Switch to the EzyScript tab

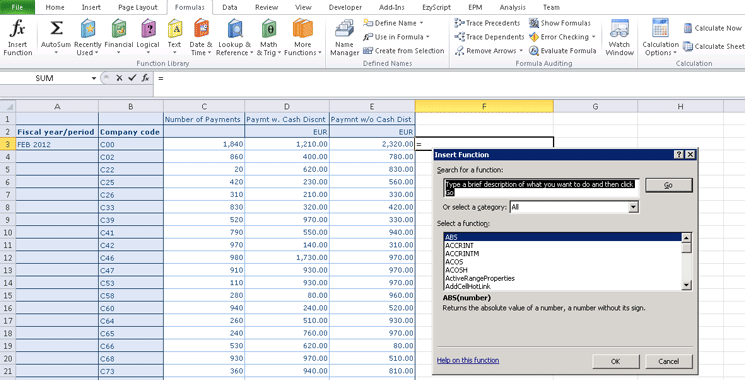[436, 7]
